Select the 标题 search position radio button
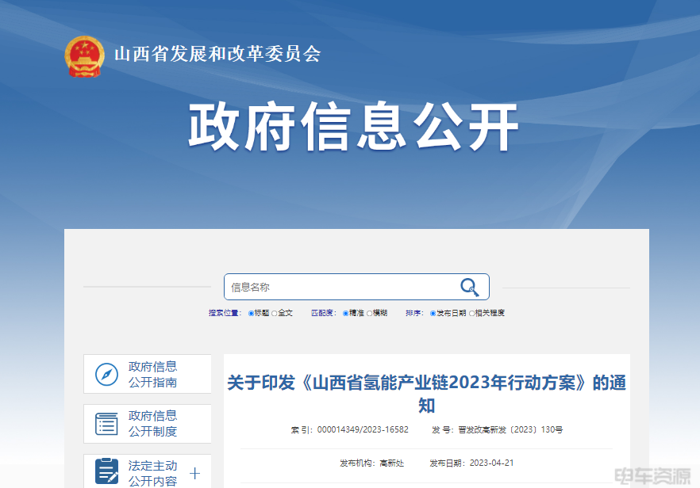 tap(252, 313)
